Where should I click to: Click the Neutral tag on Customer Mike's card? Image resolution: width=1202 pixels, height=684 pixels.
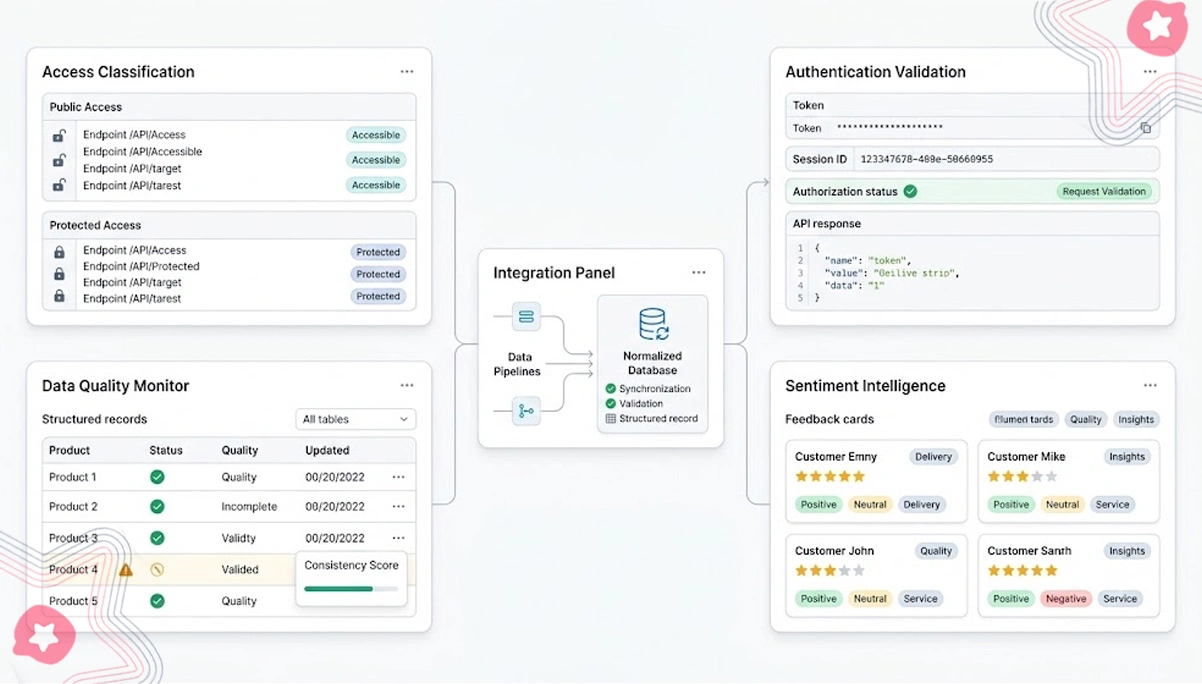coord(1062,505)
